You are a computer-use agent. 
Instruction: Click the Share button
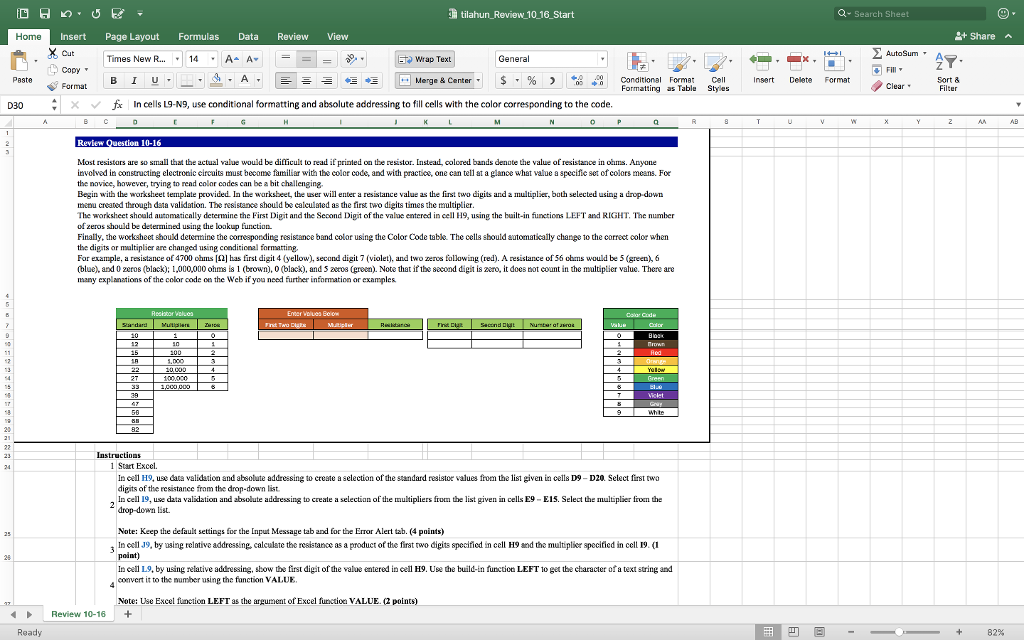tap(975, 36)
